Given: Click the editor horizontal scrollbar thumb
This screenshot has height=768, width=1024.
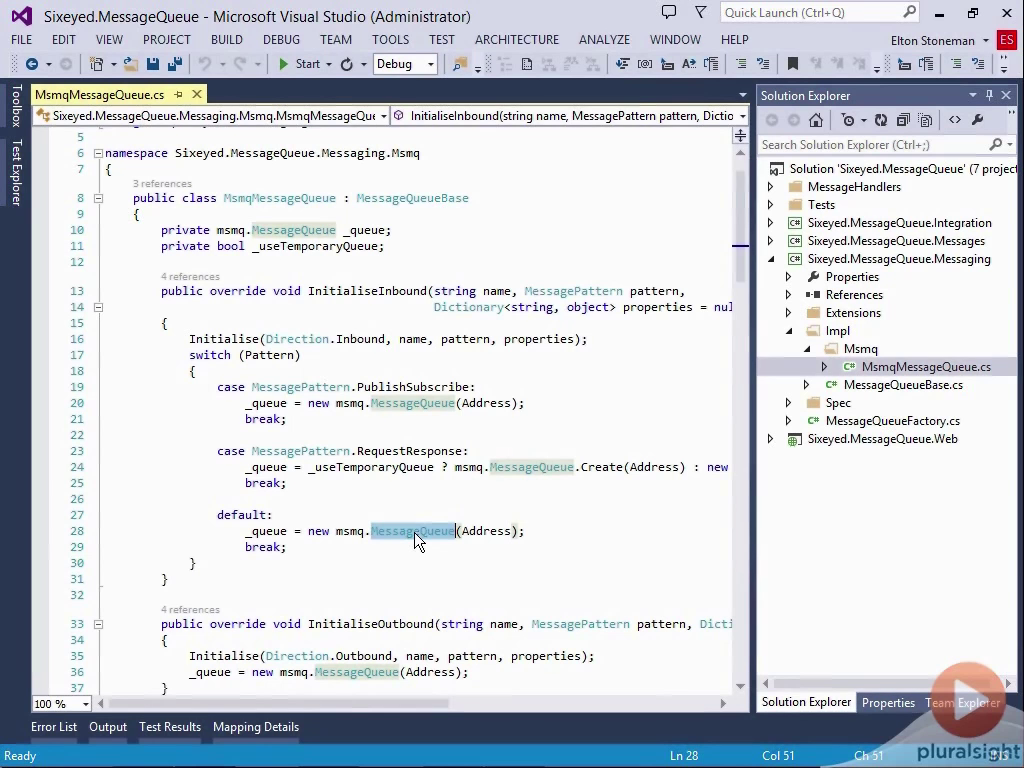Looking at the screenshot, I should pyautogui.click(x=279, y=704).
